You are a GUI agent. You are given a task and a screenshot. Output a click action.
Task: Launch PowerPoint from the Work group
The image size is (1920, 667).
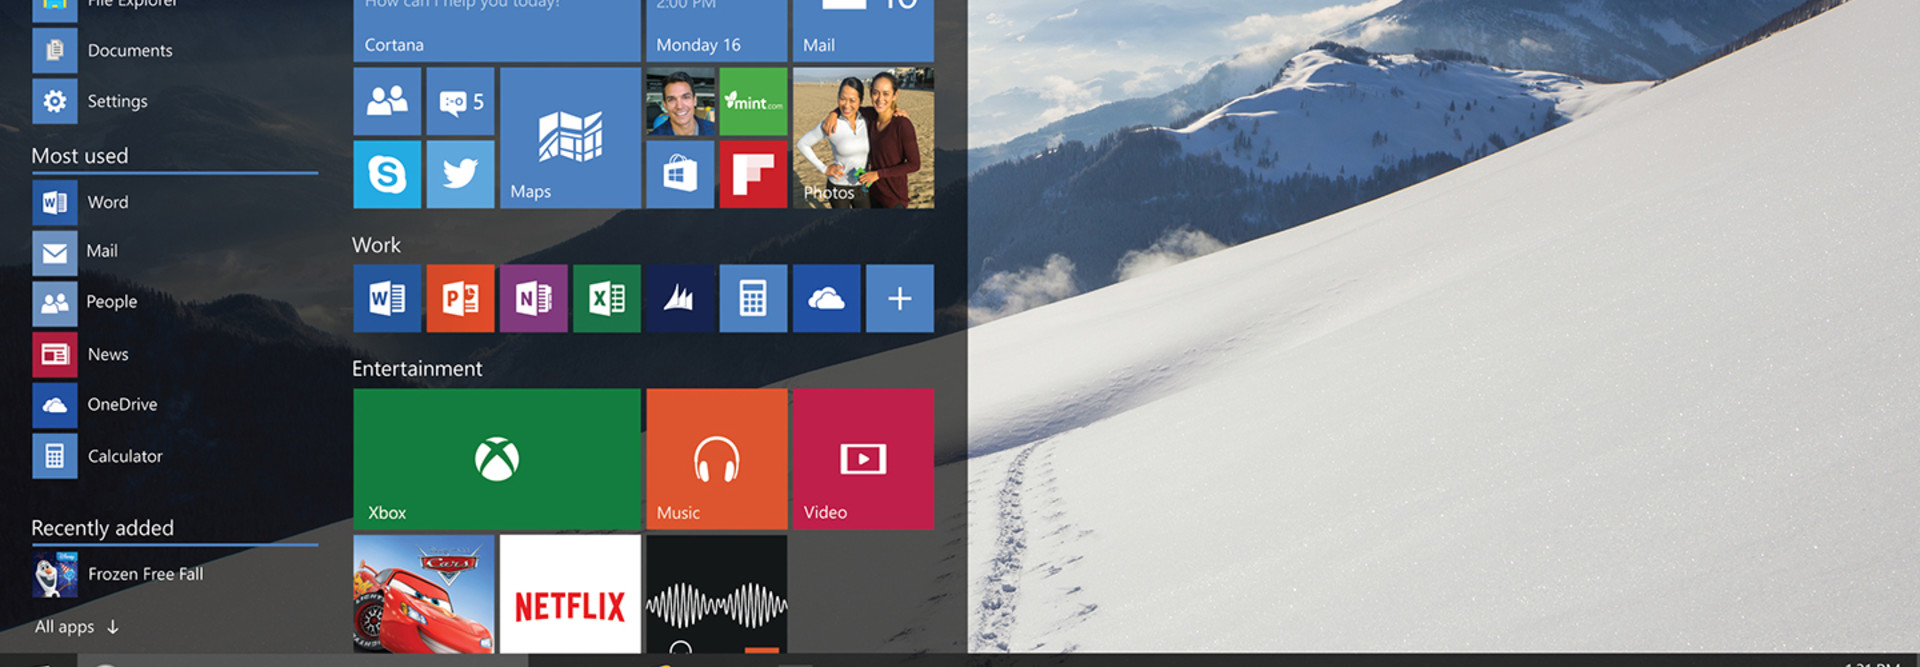click(460, 298)
